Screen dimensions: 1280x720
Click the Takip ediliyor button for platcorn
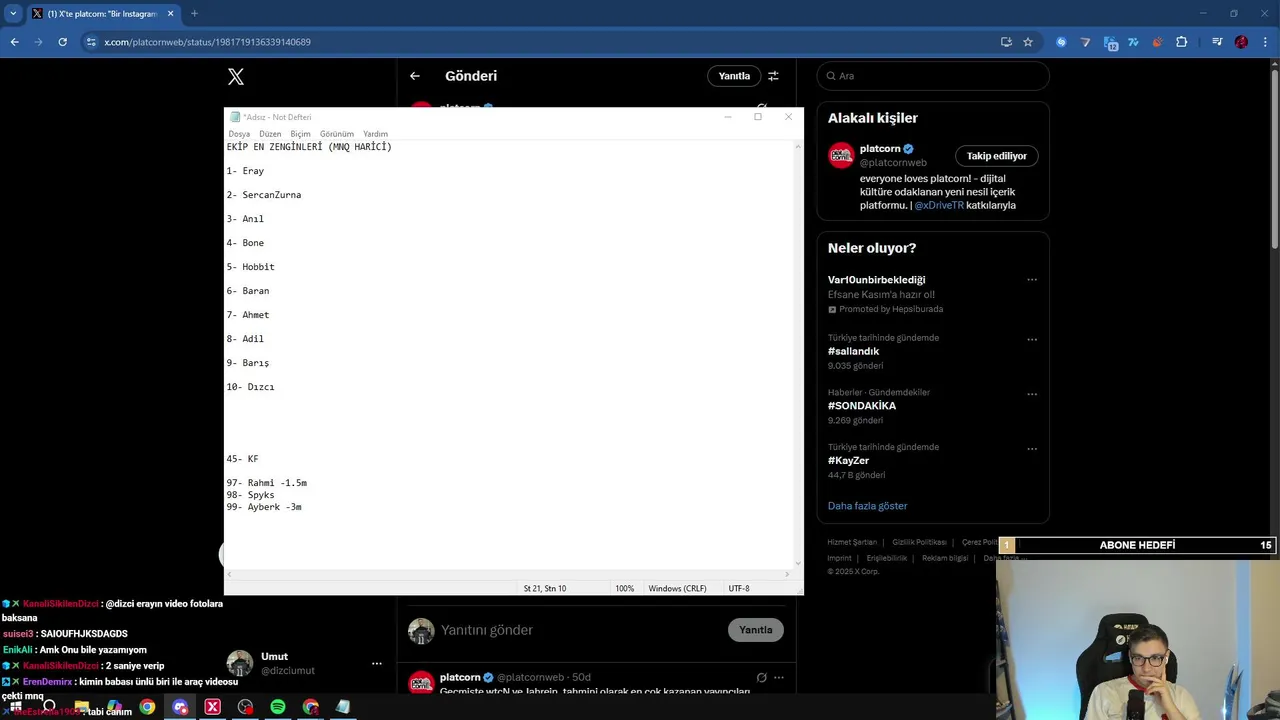[997, 156]
